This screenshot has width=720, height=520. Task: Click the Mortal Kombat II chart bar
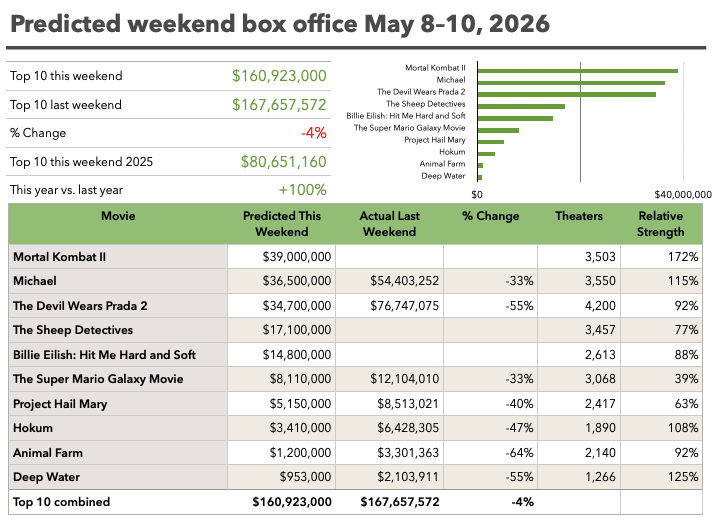(578, 71)
